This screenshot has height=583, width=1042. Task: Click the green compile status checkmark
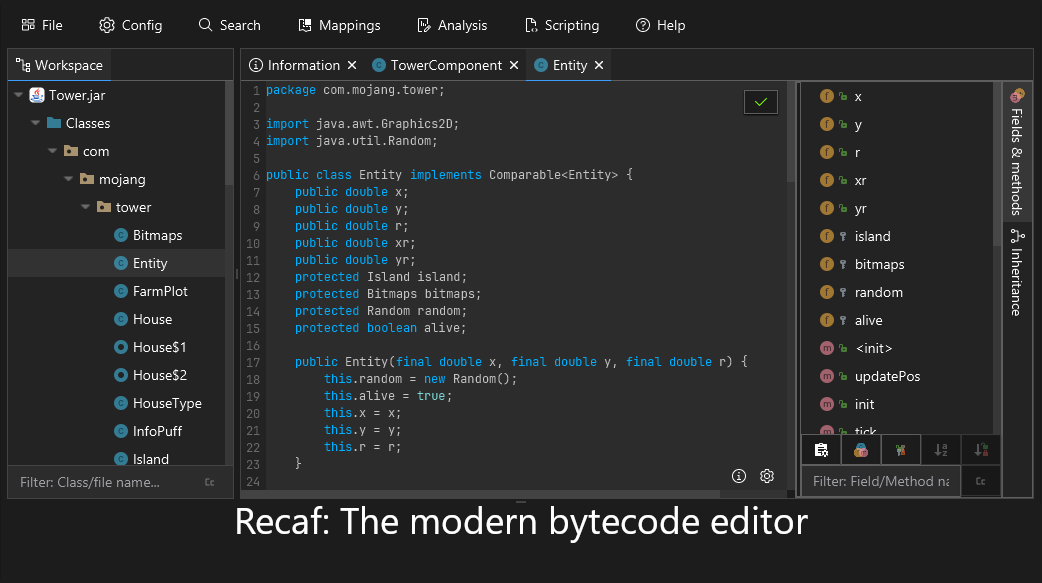pyautogui.click(x=761, y=102)
